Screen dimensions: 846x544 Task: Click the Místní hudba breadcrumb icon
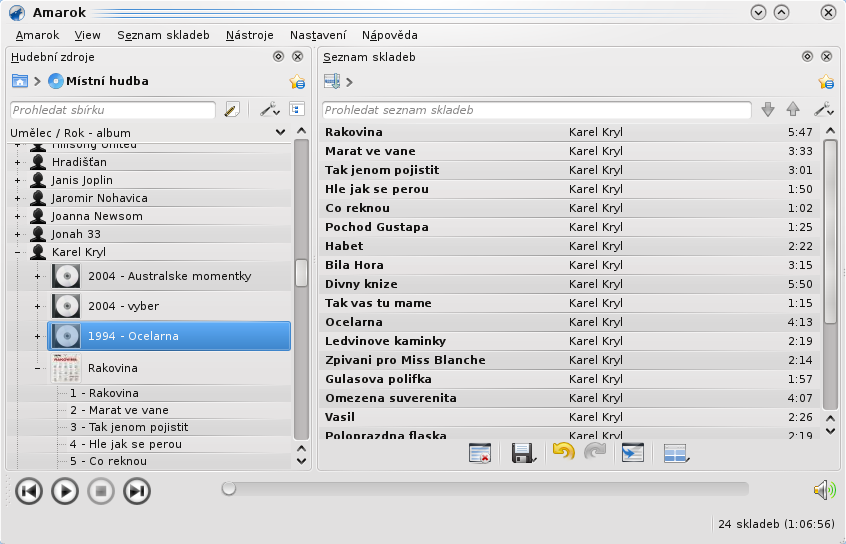[x=56, y=81]
